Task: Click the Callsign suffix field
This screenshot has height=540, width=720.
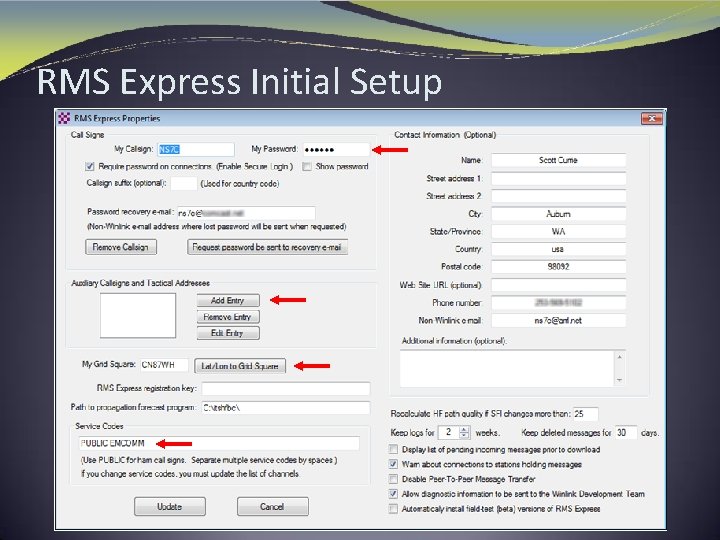Action: pyautogui.click(x=184, y=184)
